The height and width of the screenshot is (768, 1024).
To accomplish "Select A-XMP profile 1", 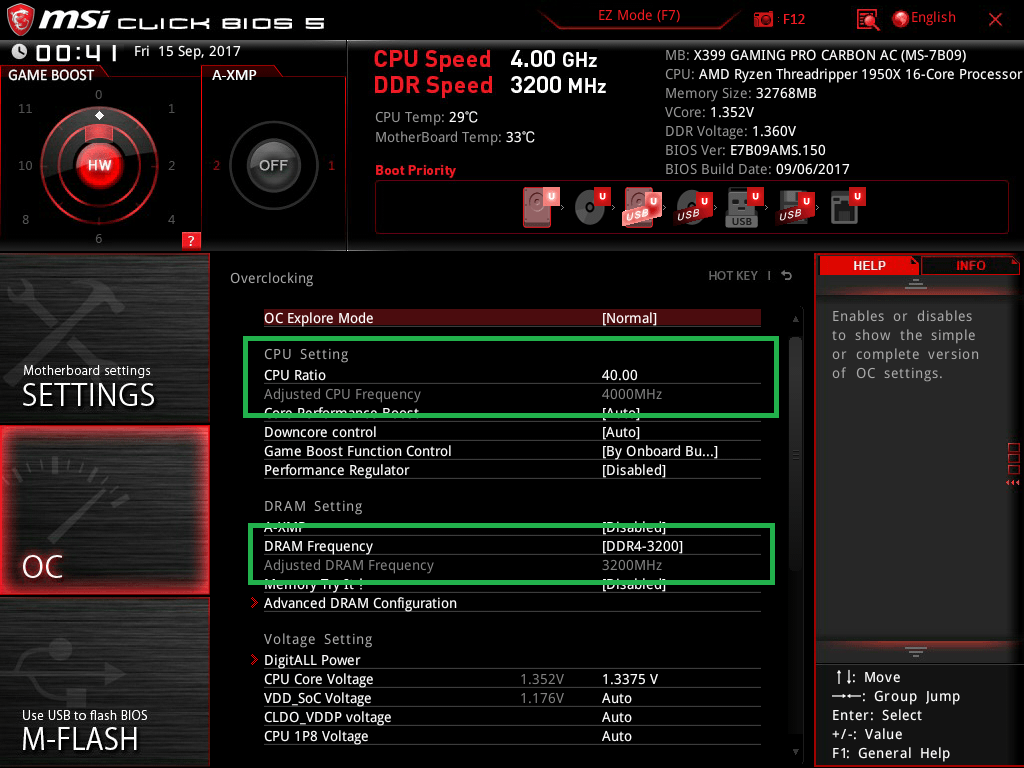I will (x=331, y=165).
